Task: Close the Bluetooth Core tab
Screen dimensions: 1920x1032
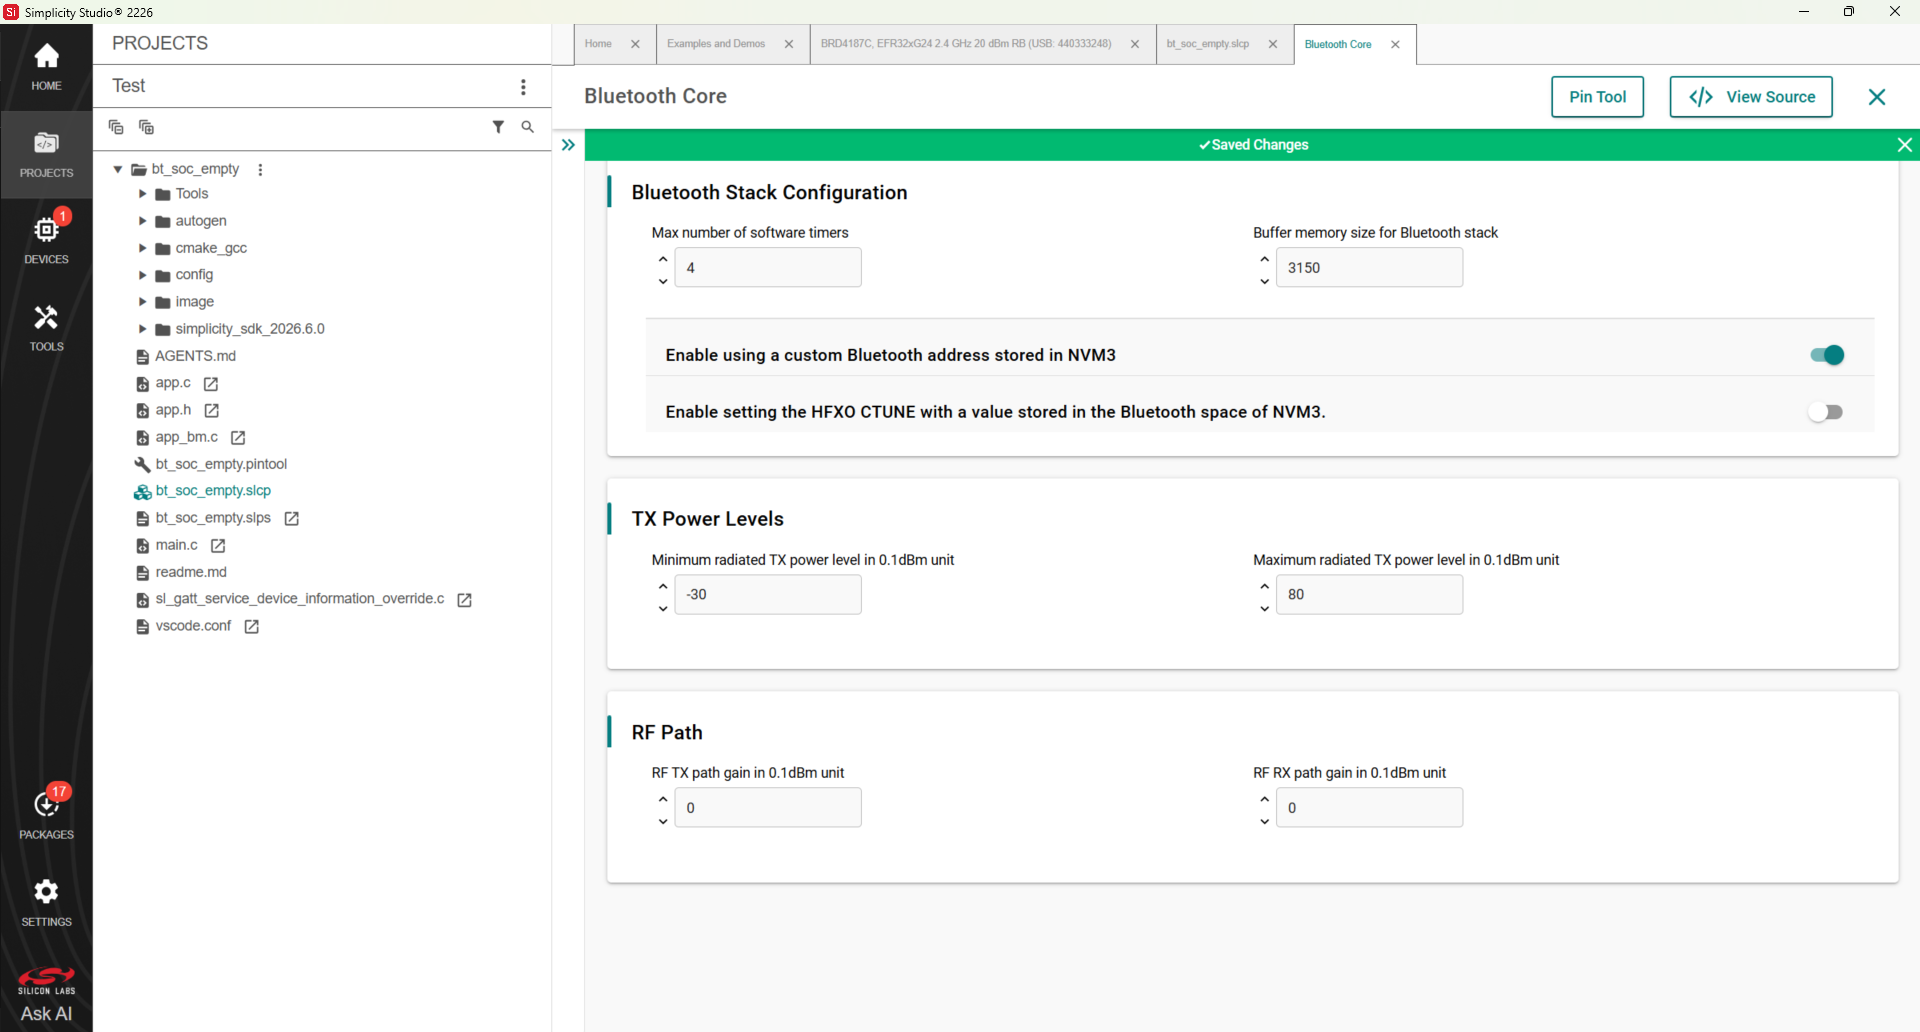Action: pyautogui.click(x=1395, y=44)
